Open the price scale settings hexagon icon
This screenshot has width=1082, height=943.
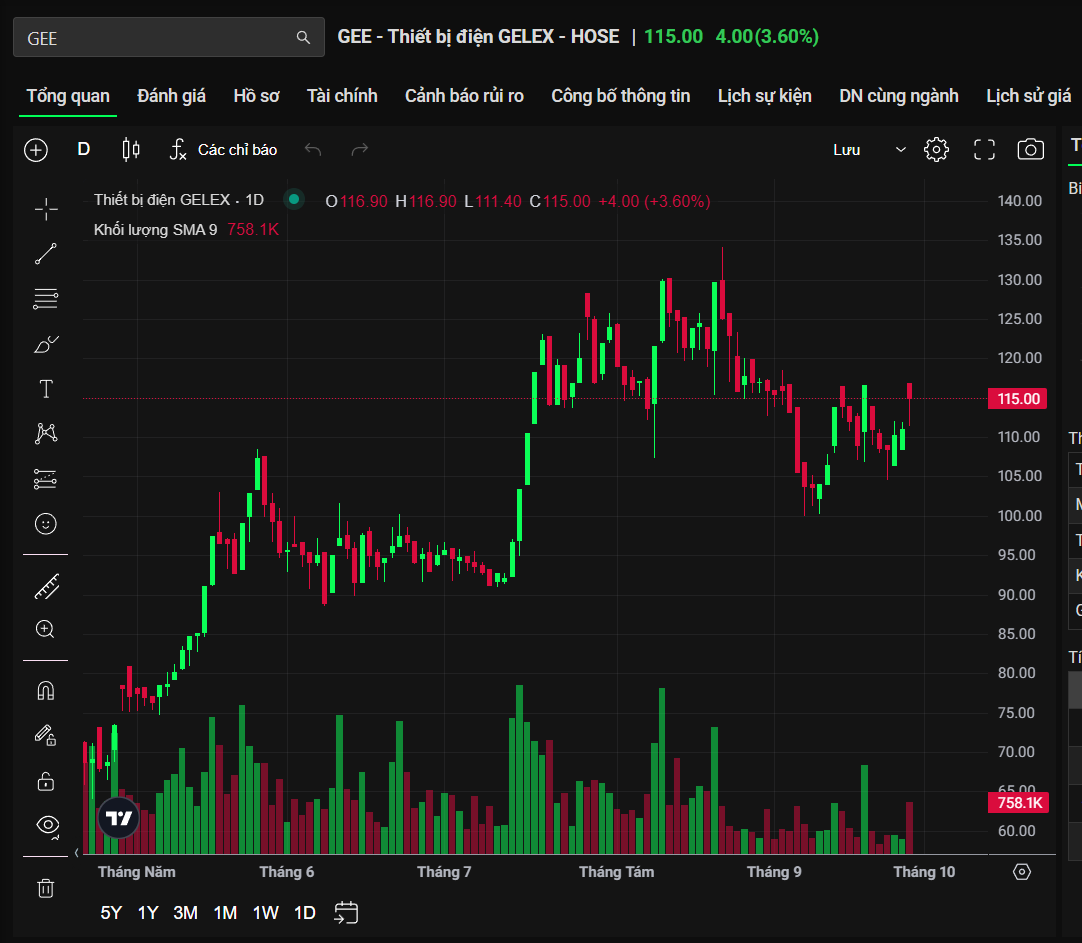coord(1022,872)
